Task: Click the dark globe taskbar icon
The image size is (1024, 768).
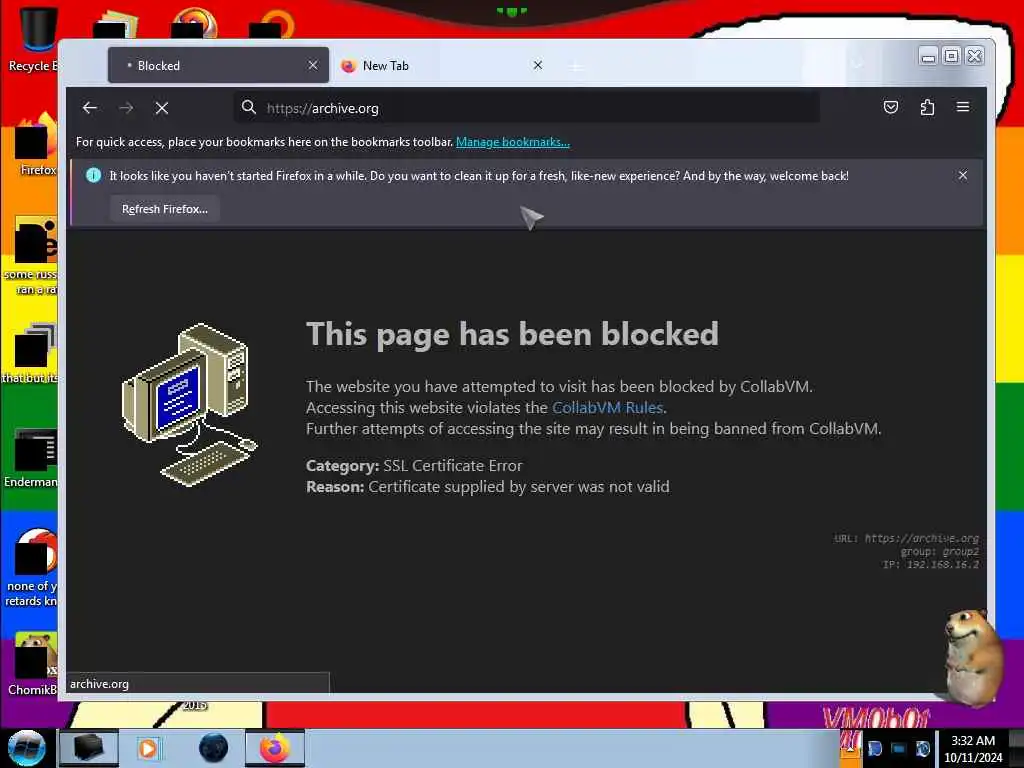Action: pyautogui.click(x=214, y=748)
